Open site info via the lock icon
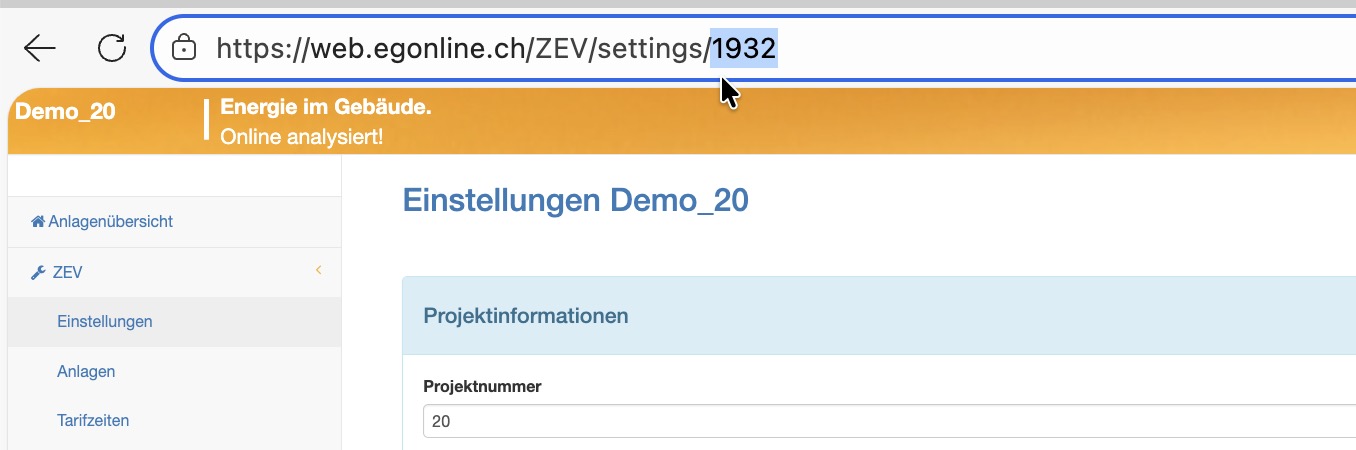 point(183,47)
